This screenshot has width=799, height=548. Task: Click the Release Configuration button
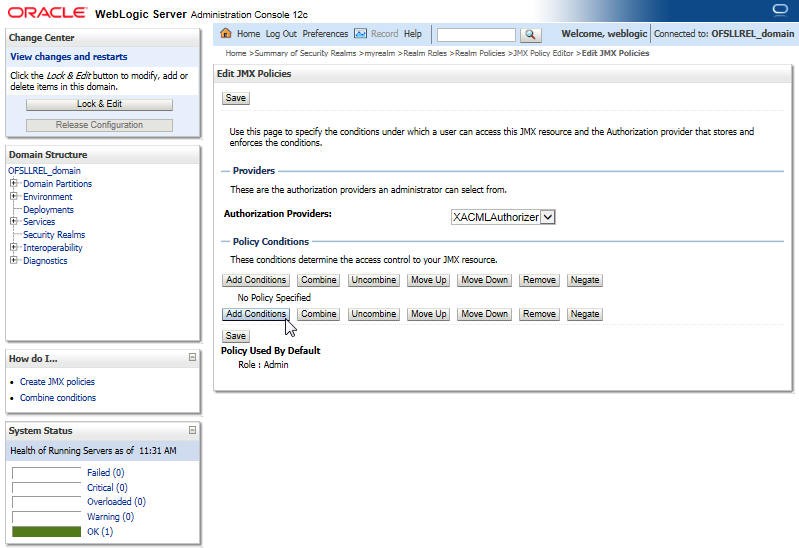tap(99, 125)
